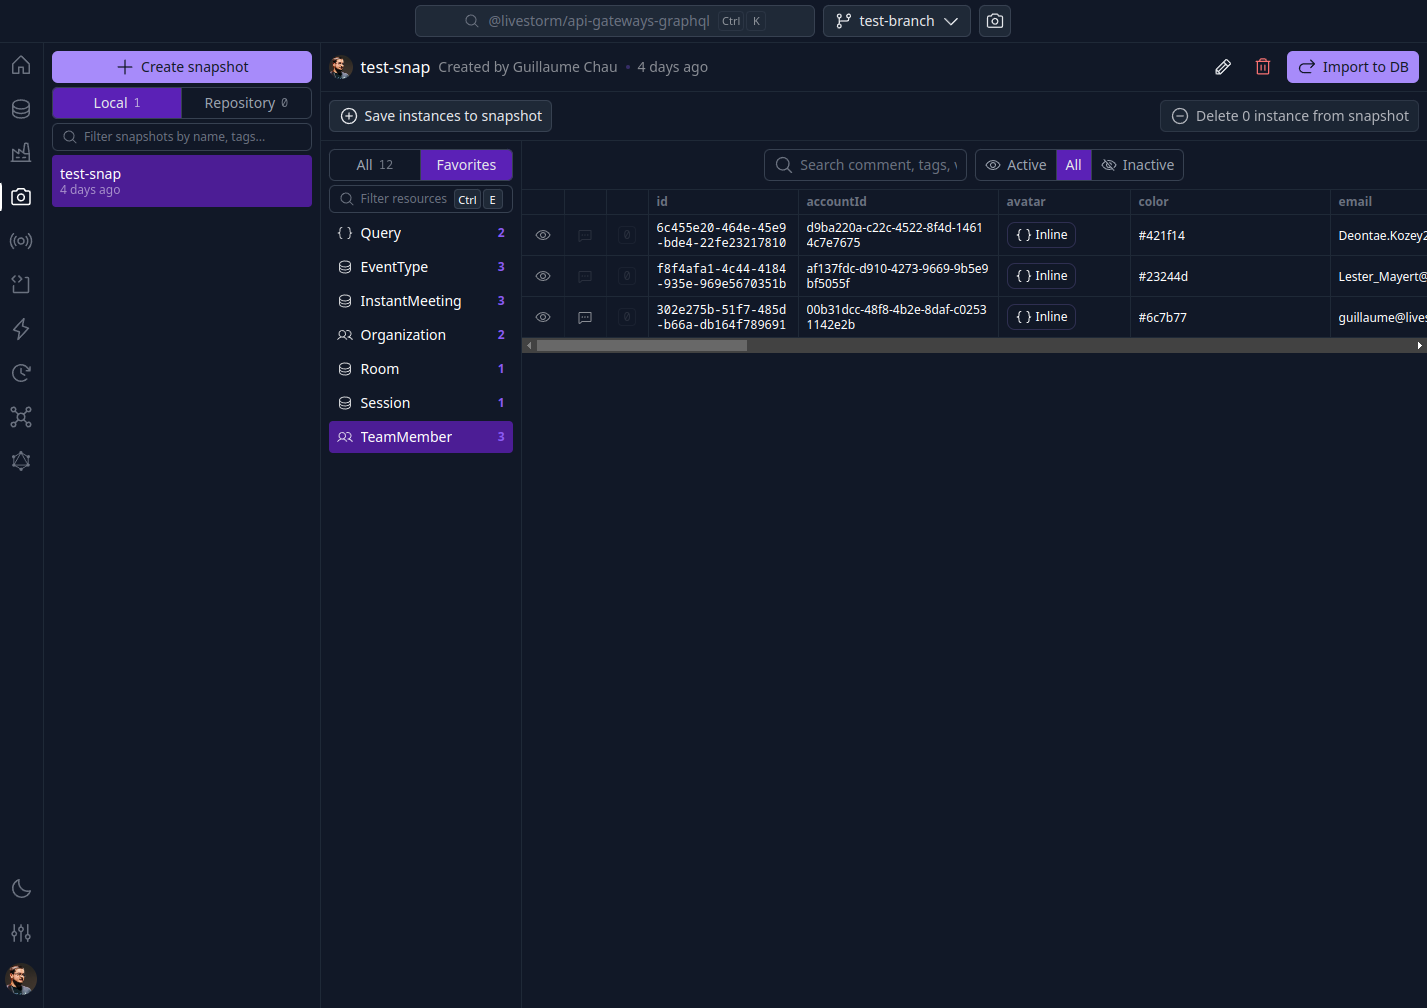The height and width of the screenshot is (1008, 1427).
Task: Open the GraphQL logo sidebar icon
Action: (21, 461)
